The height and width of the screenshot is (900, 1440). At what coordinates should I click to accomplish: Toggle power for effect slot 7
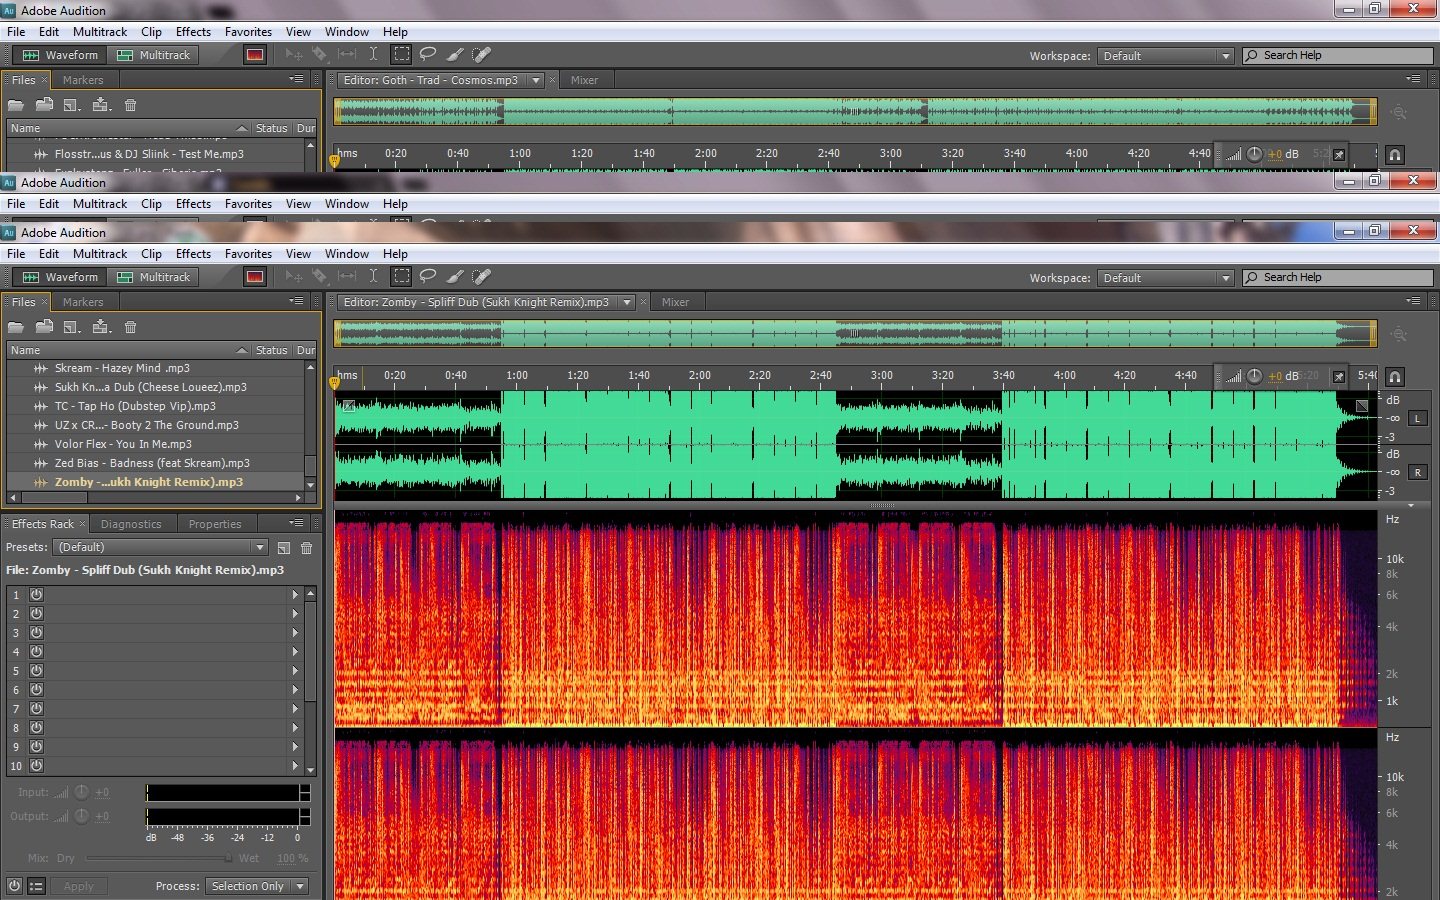[36, 708]
